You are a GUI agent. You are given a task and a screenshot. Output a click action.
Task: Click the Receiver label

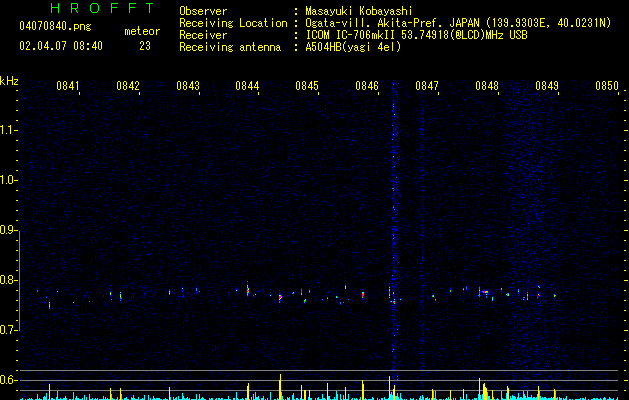click(x=203, y=35)
